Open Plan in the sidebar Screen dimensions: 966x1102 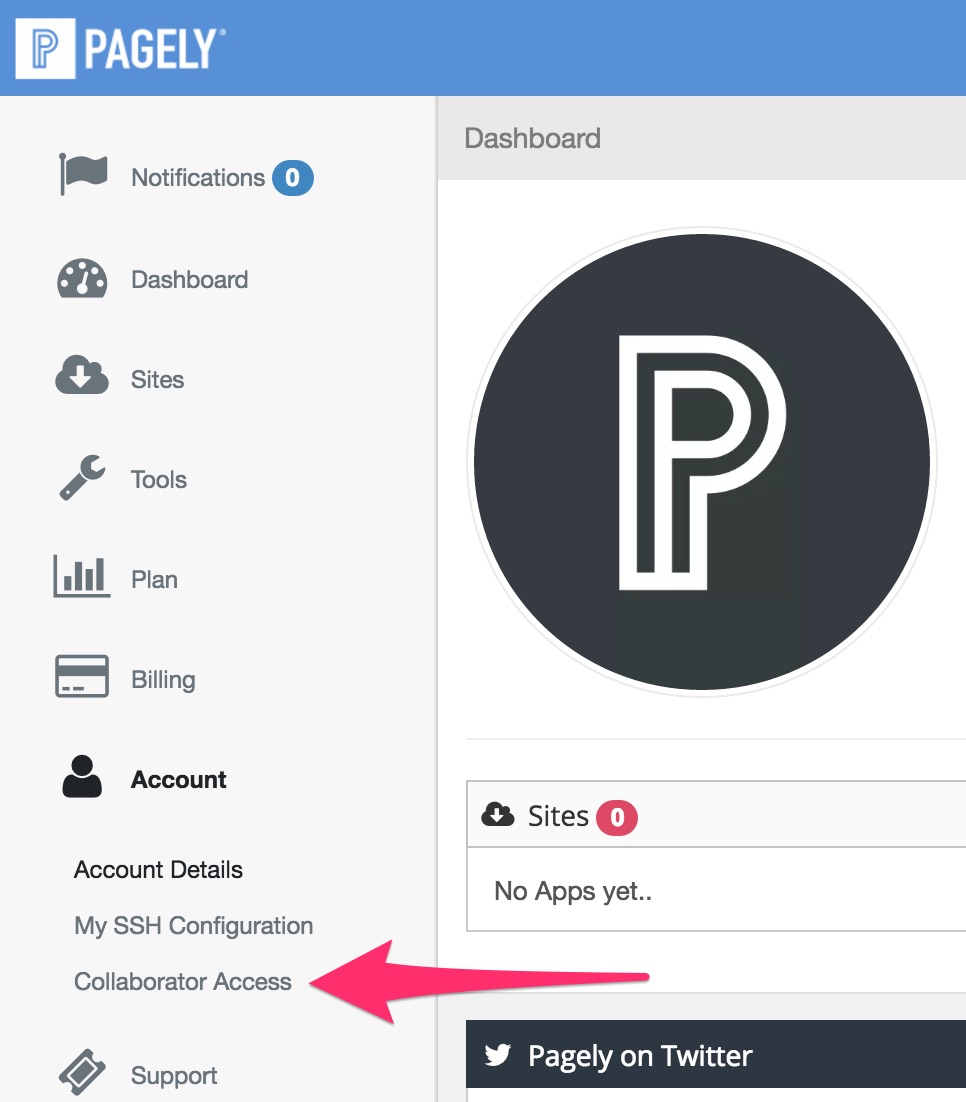(x=155, y=580)
